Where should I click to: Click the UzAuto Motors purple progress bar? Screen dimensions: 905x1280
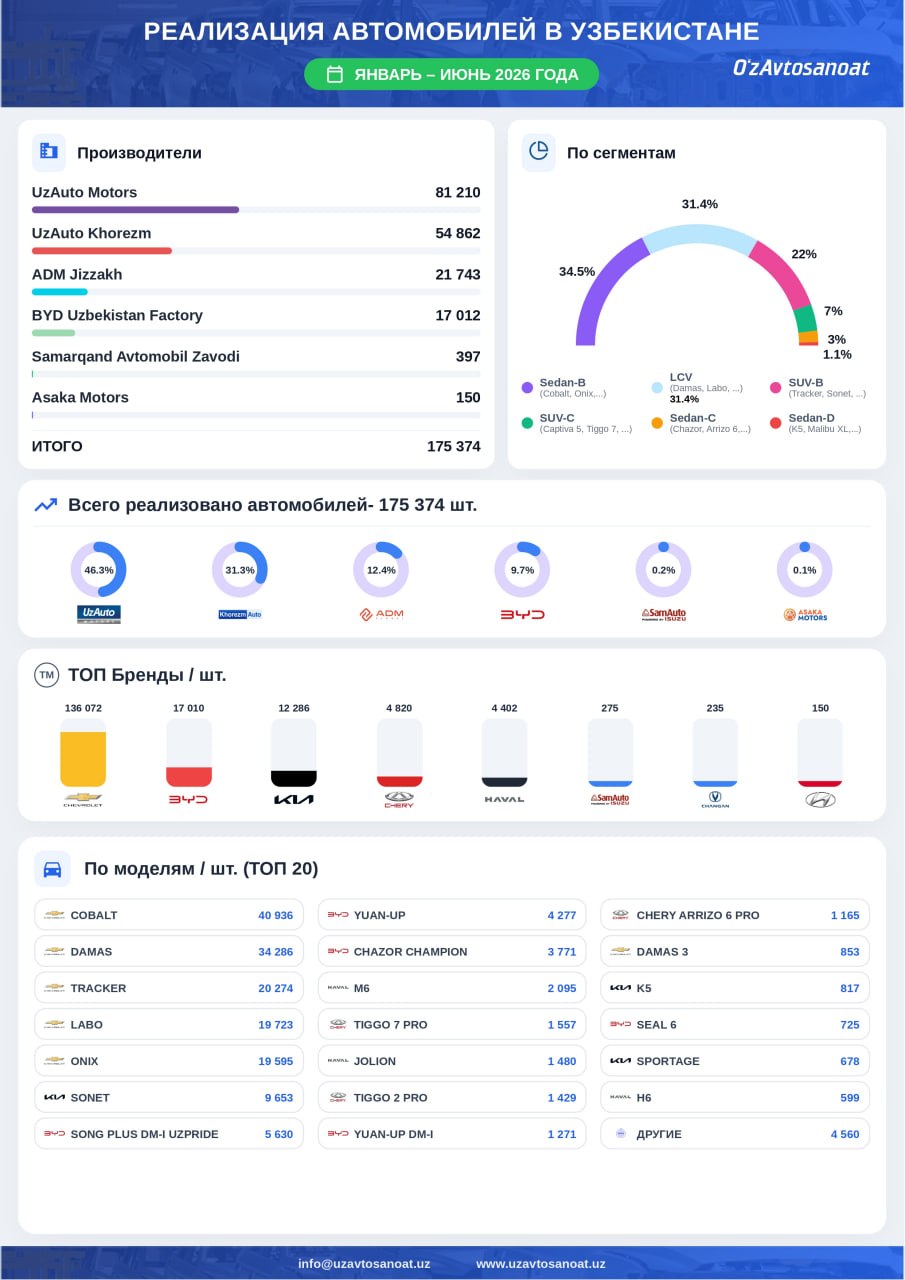[x=135, y=210]
